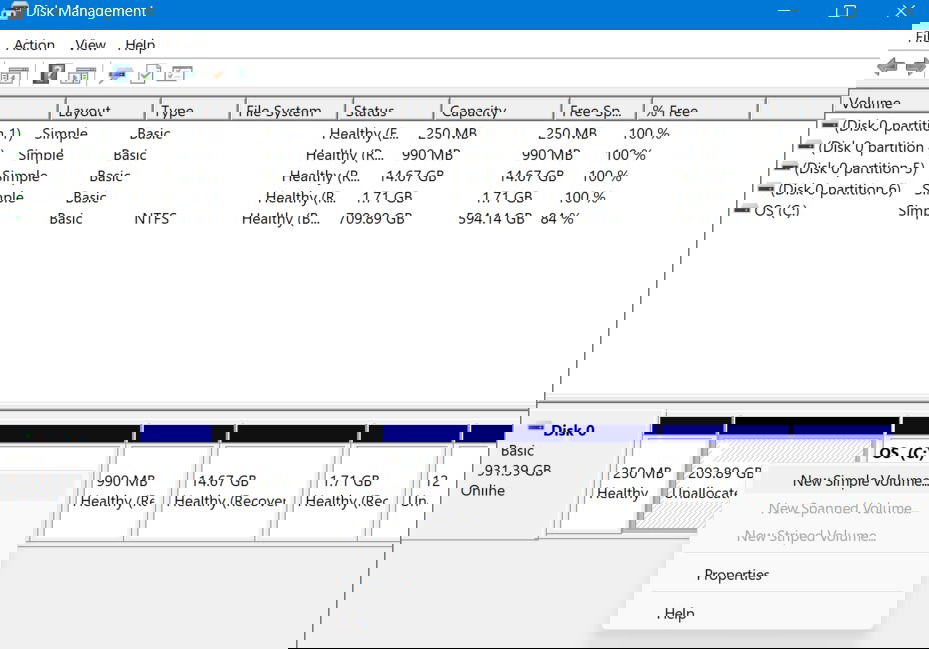Select the OS (C:) volume icon in the list
The height and width of the screenshot is (649, 929).
pyautogui.click(x=743, y=211)
